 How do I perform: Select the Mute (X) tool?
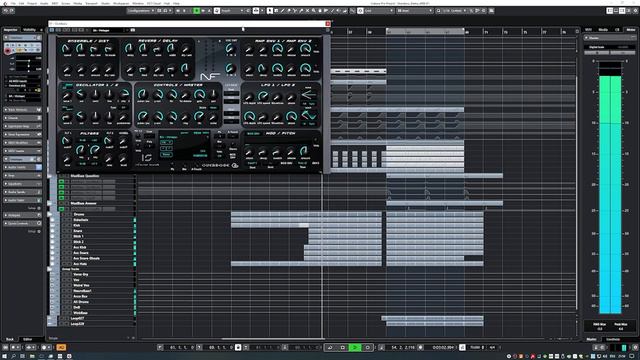(307, 11)
